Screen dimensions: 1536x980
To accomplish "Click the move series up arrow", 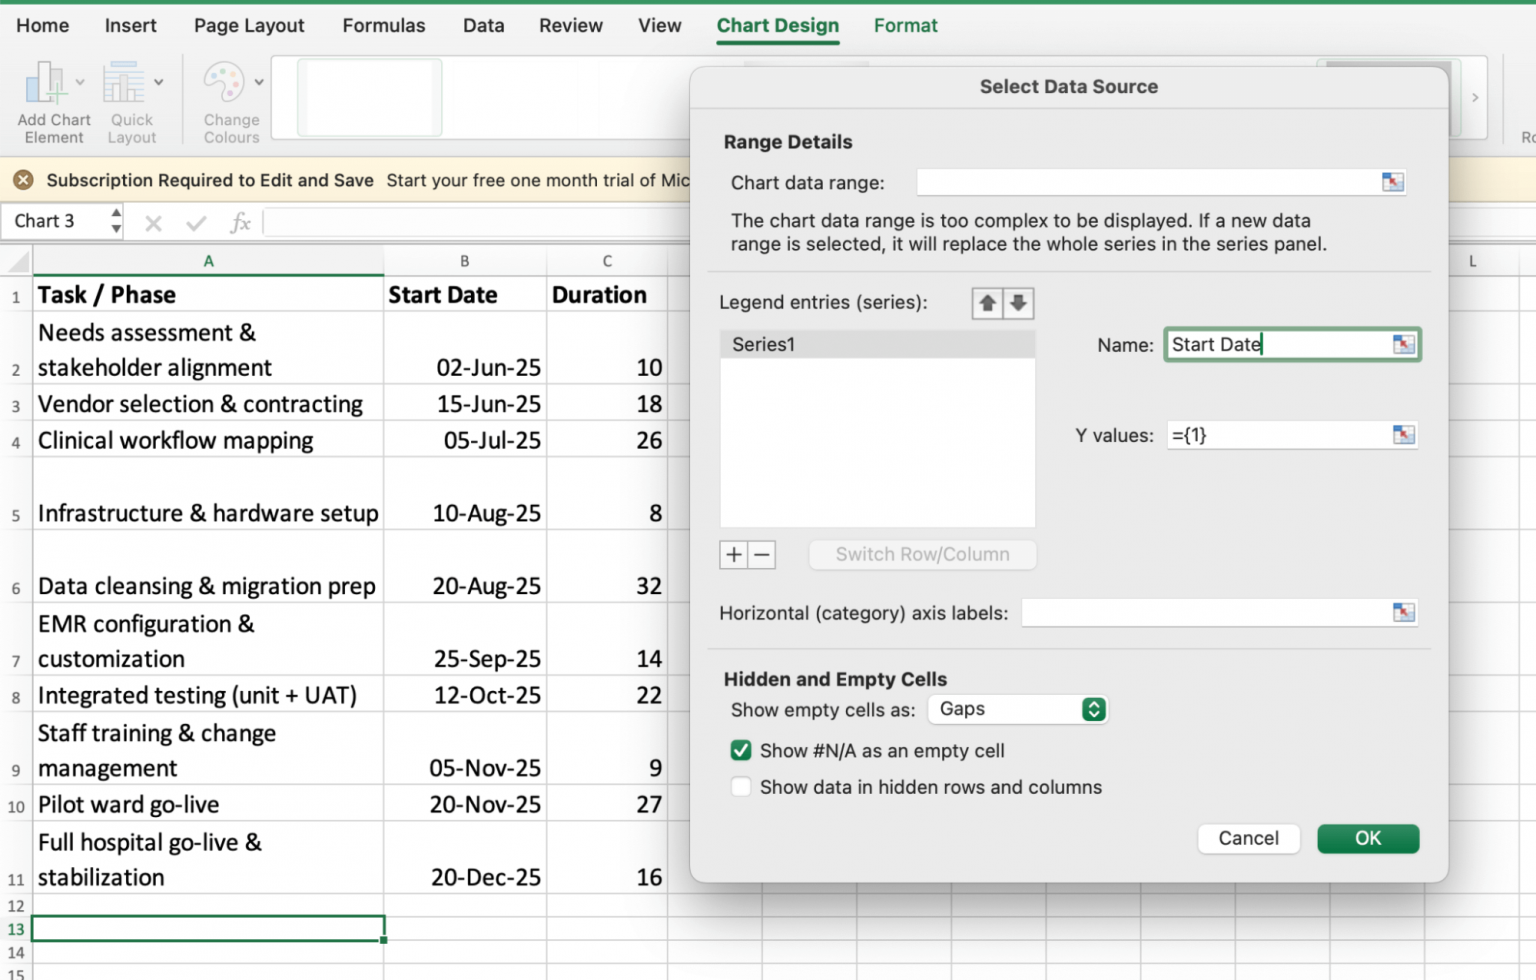I will tap(987, 302).
